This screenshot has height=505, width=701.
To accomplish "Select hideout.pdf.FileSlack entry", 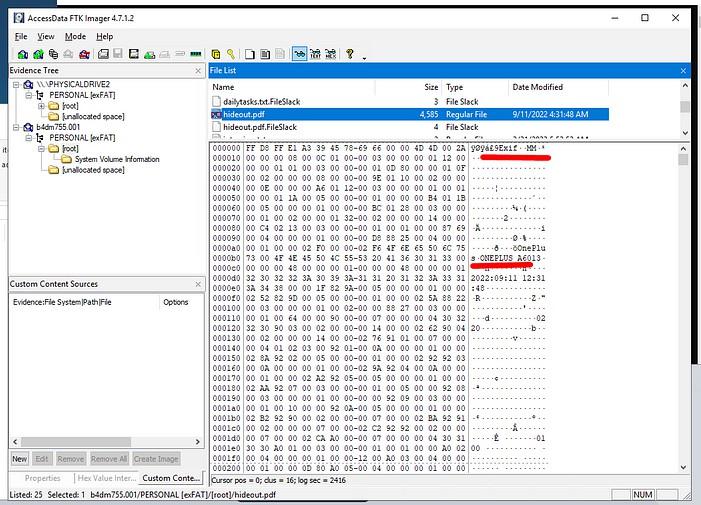I will click(260, 127).
